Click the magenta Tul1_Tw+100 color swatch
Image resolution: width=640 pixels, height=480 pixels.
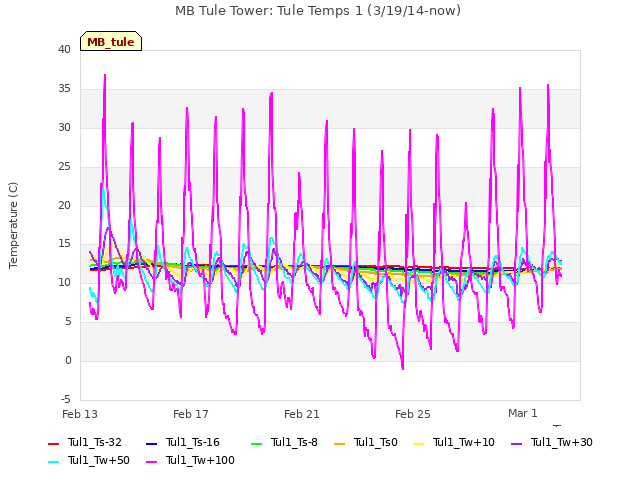151,462
